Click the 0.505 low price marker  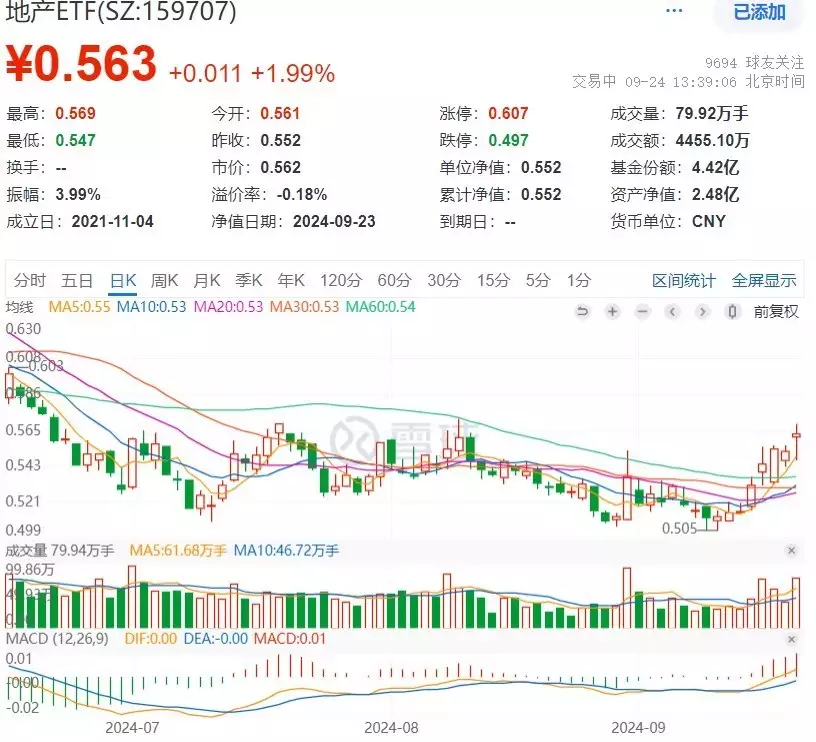[679, 529]
